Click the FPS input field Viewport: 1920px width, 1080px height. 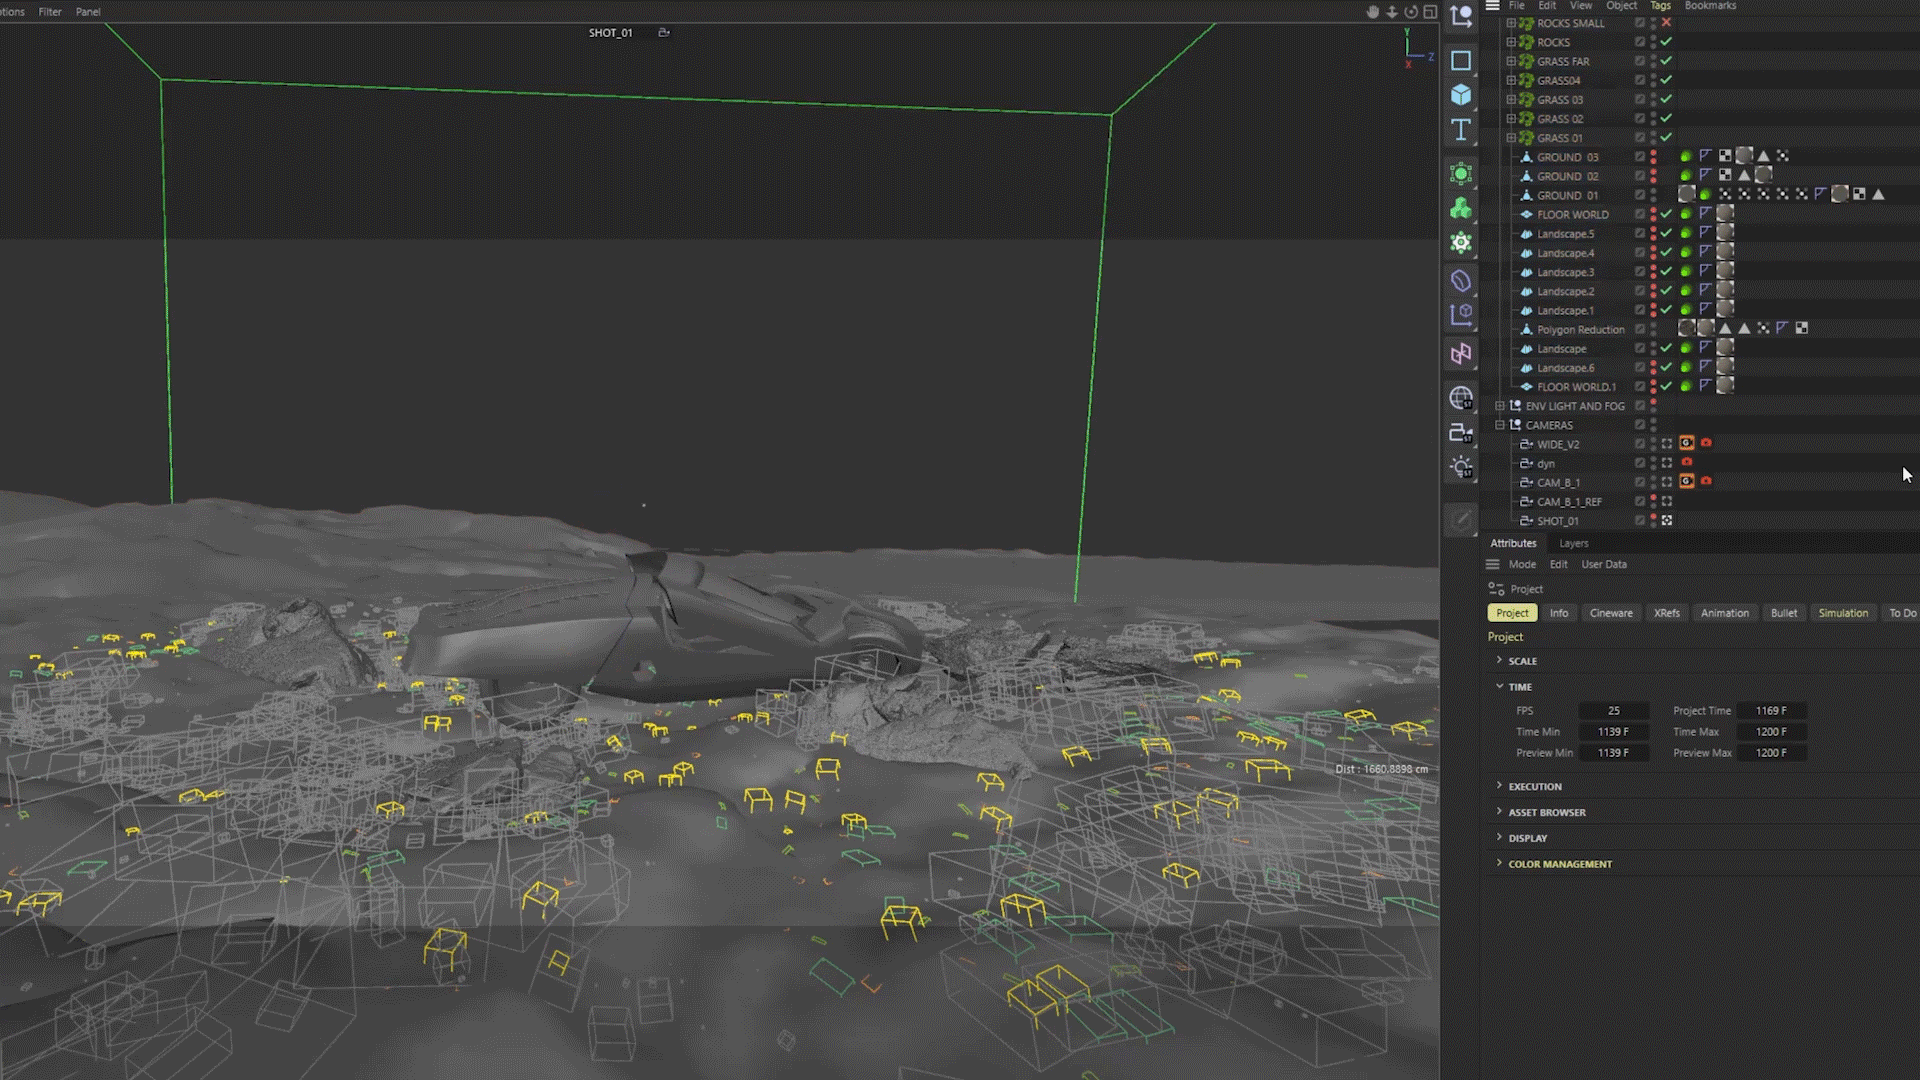coord(1613,711)
